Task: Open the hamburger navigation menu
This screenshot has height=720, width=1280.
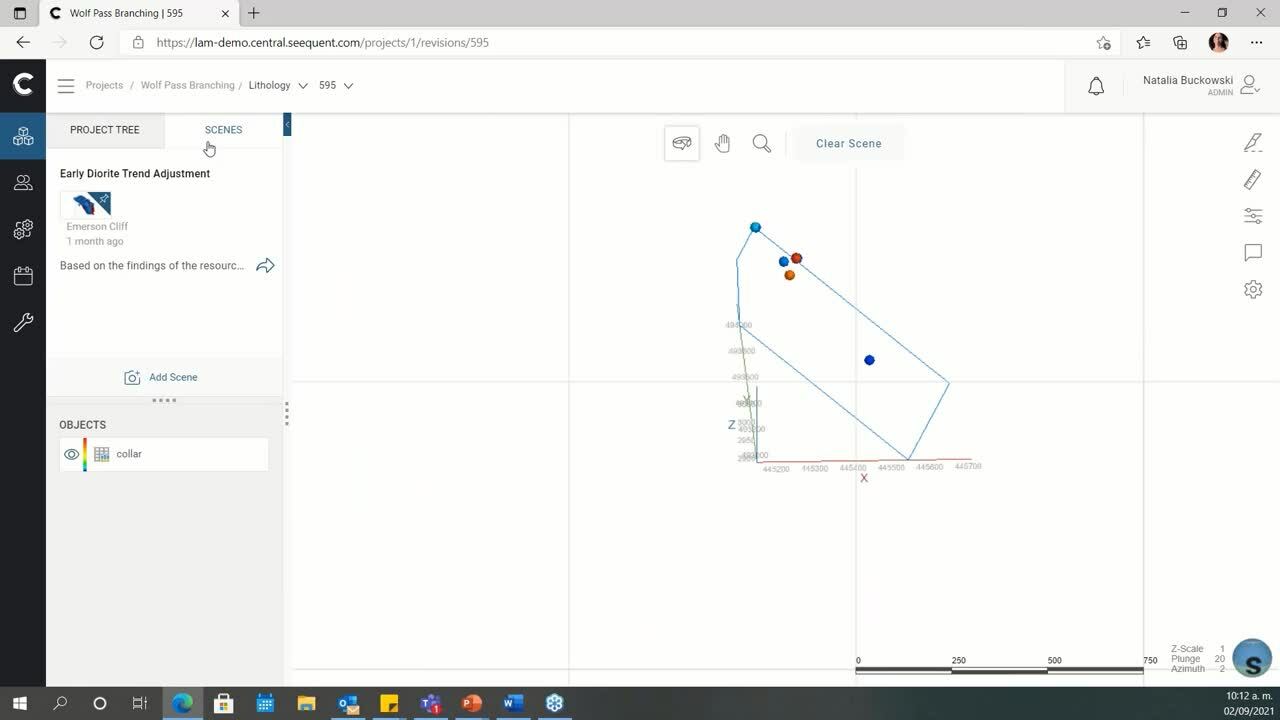Action: point(66,86)
